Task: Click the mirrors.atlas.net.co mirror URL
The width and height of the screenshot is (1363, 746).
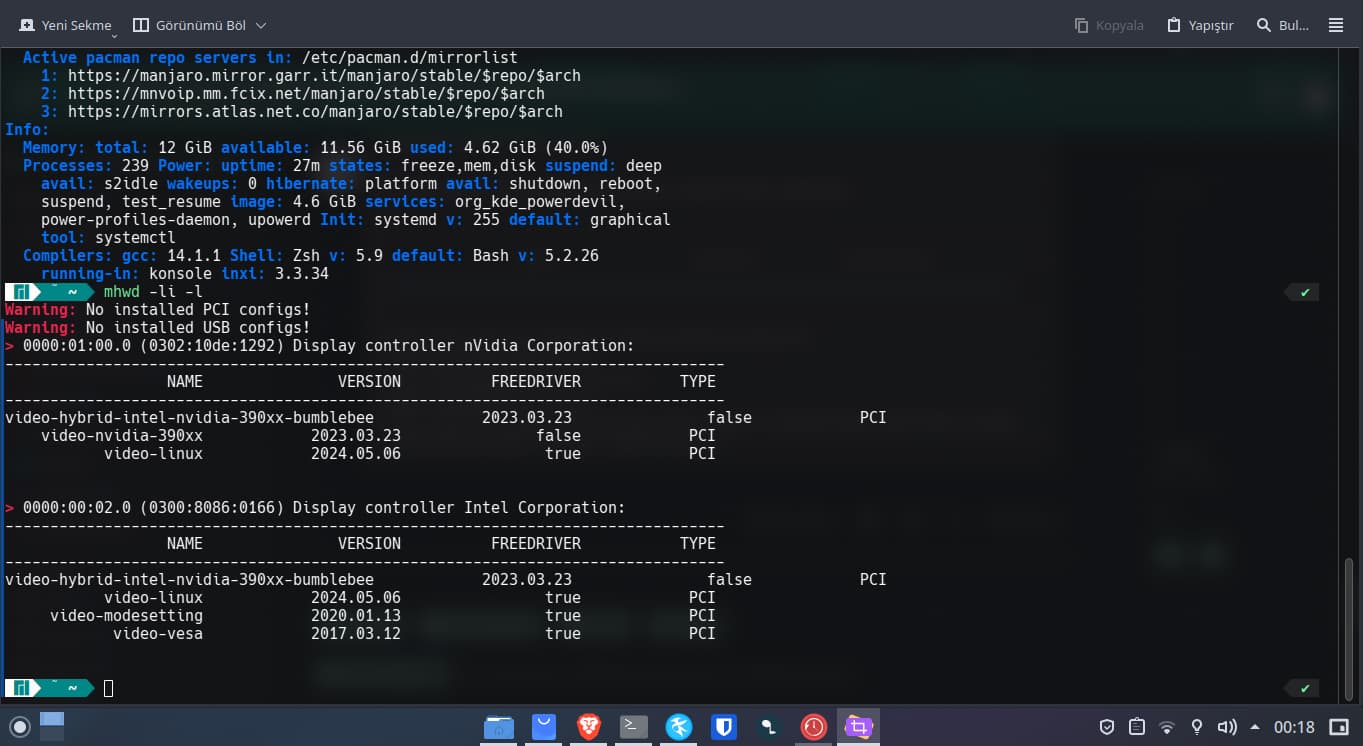Action: [x=316, y=112]
